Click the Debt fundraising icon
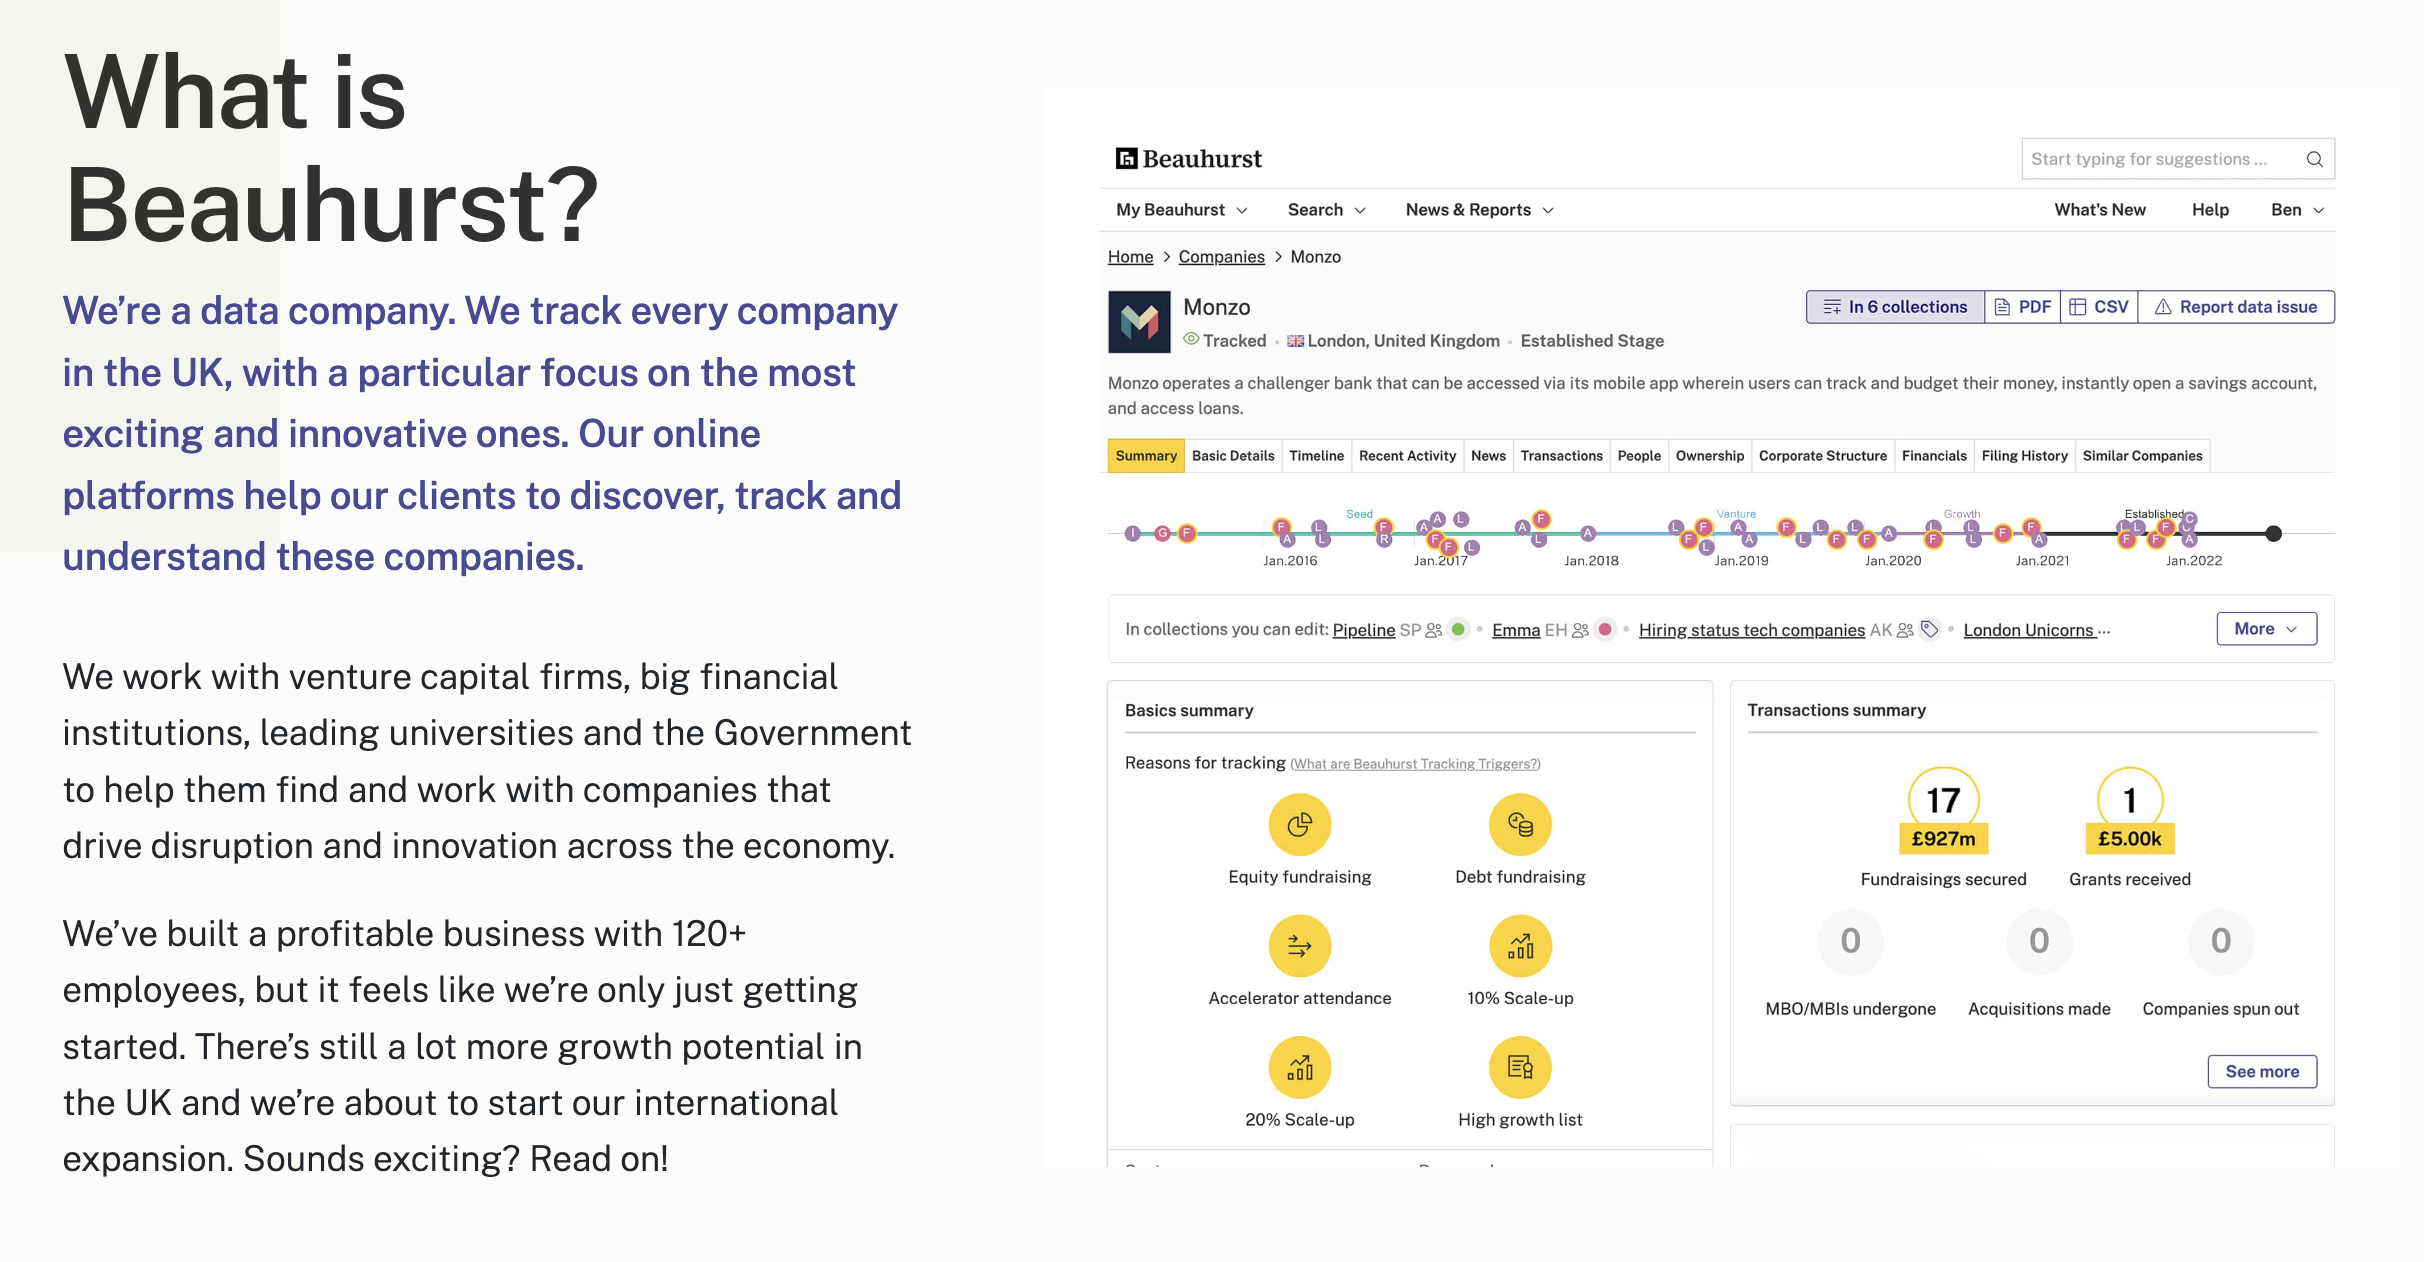Viewport: 2424px width, 1262px height. click(x=1519, y=824)
